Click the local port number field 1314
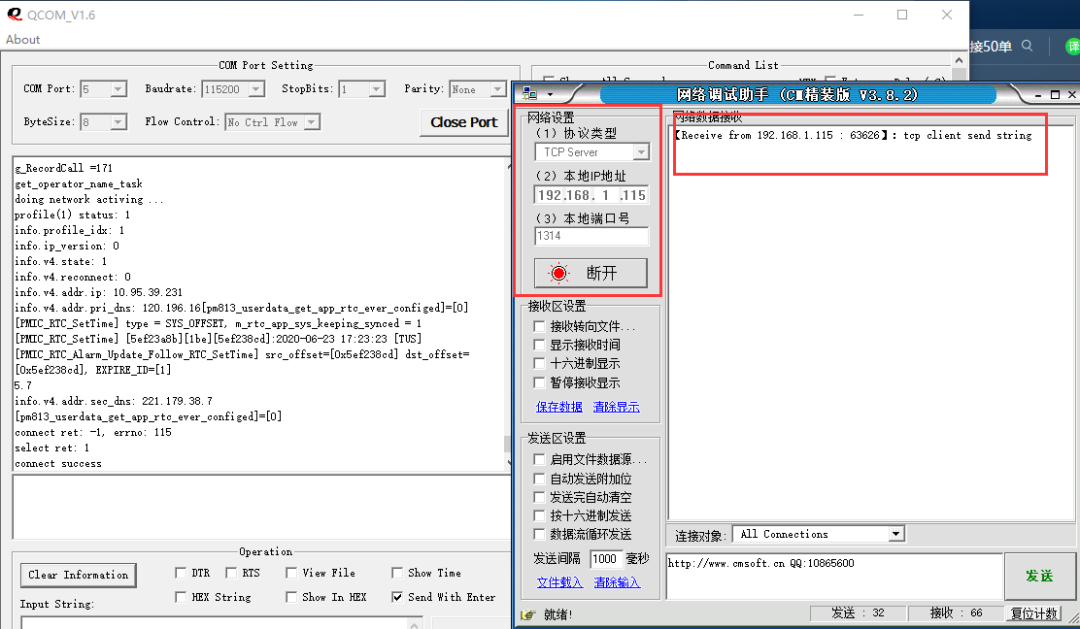This screenshot has height=629, width=1080. click(x=591, y=236)
